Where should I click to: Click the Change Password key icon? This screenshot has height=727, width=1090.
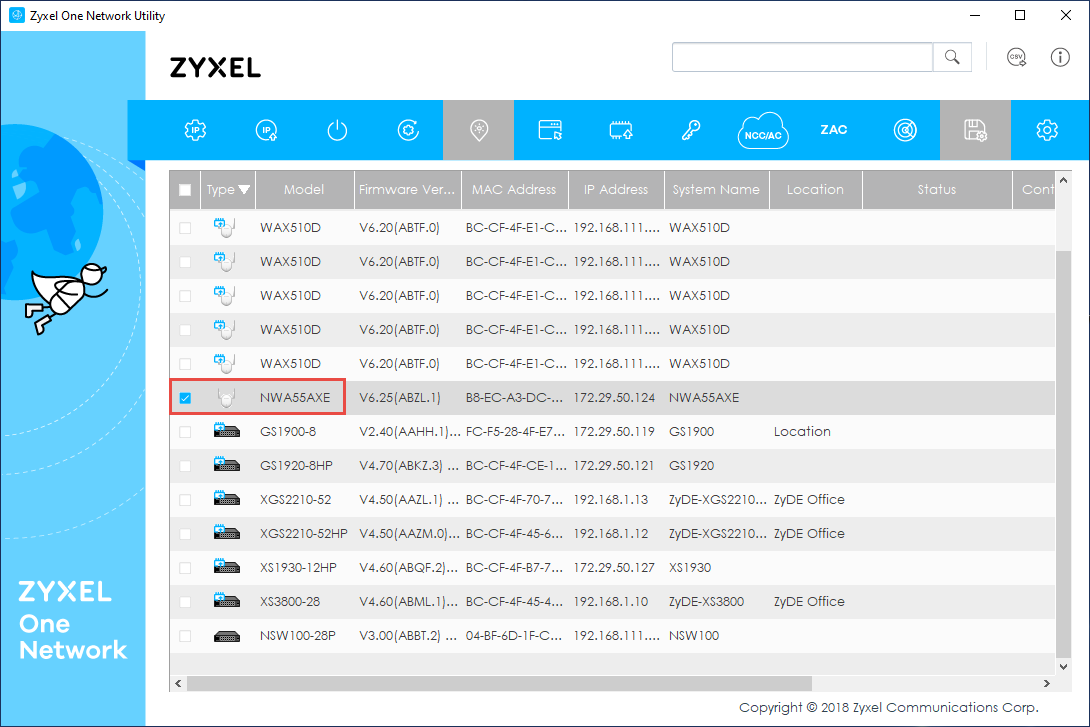click(691, 130)
